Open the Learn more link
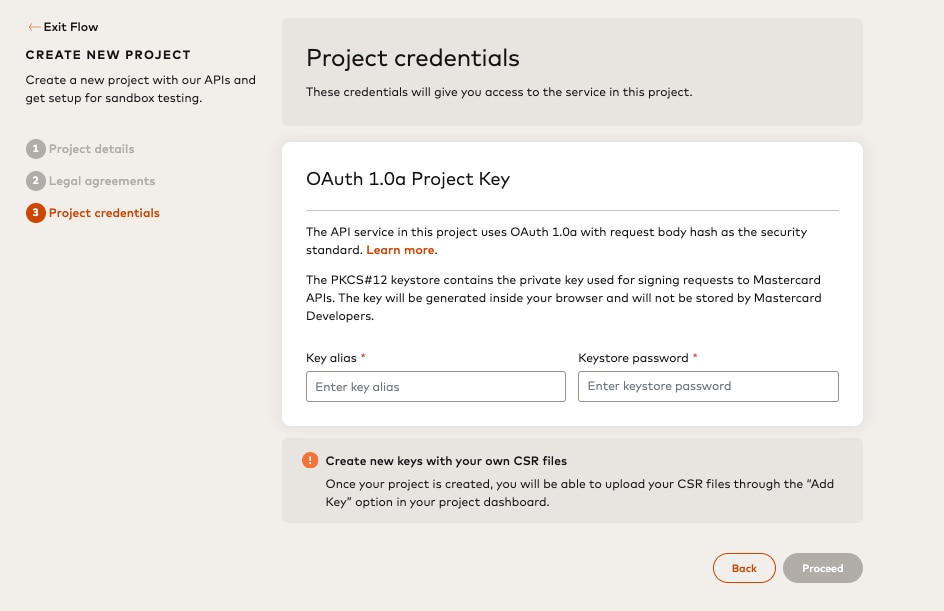The width and height of the screenshot is (944, 611). 400,250
